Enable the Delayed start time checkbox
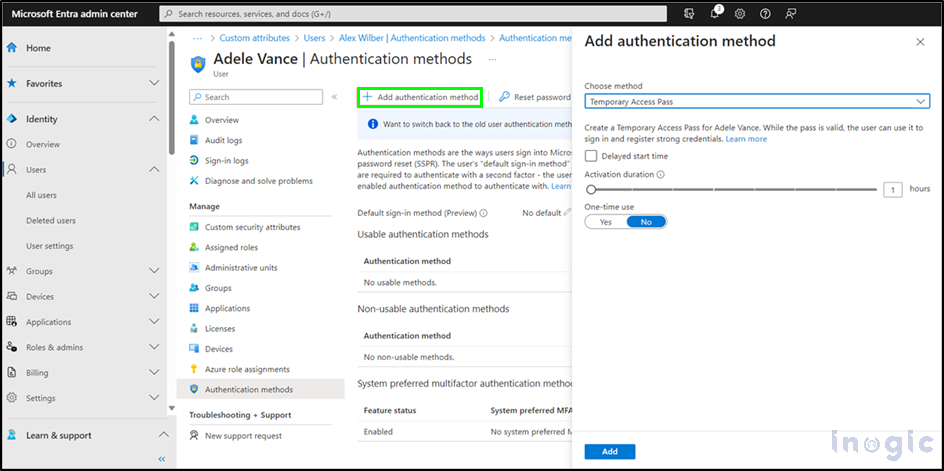This screenshot has width=944, height=471. [x=591, y=156]
